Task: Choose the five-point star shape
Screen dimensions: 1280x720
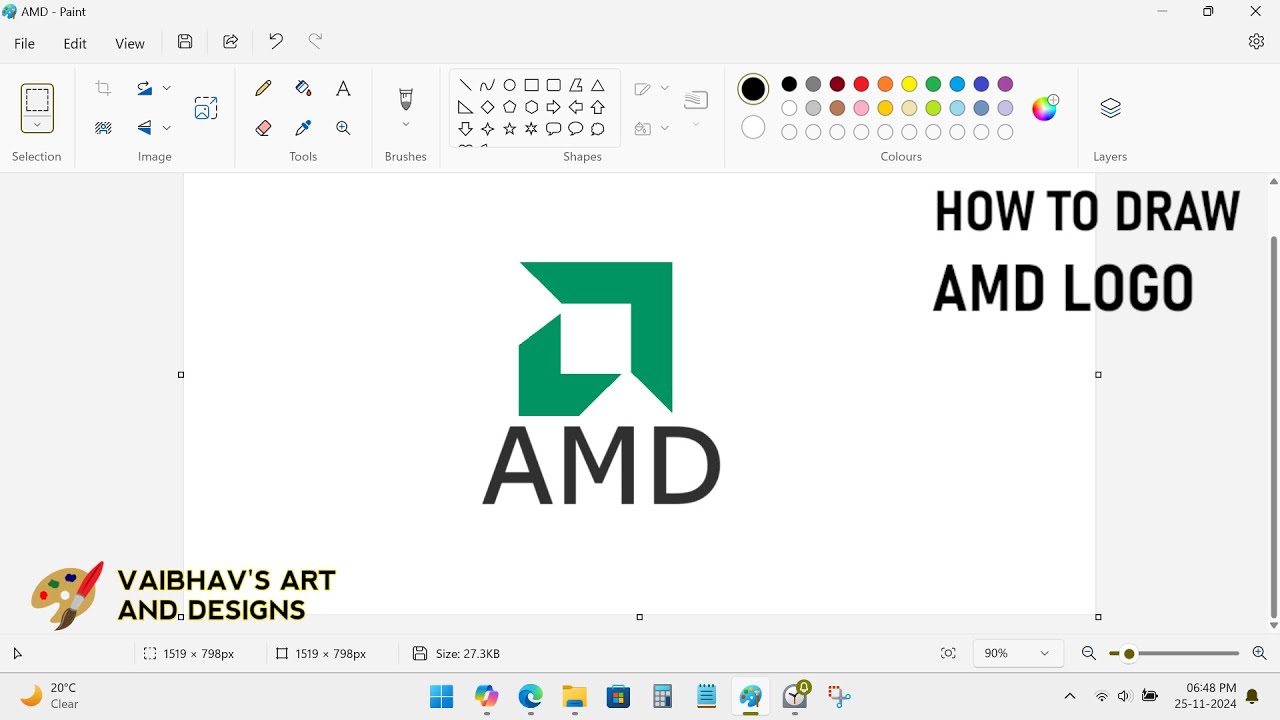Action: [509, 129]
